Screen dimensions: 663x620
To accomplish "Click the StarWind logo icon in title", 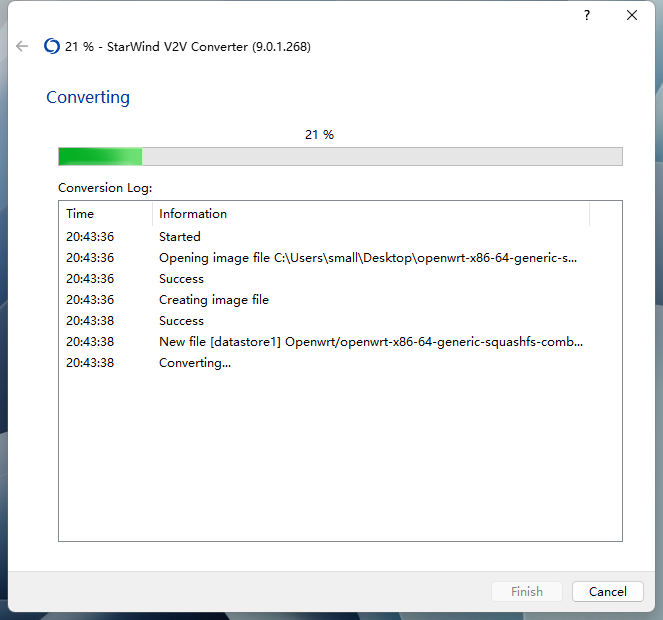I will click(x=52, y=46).
